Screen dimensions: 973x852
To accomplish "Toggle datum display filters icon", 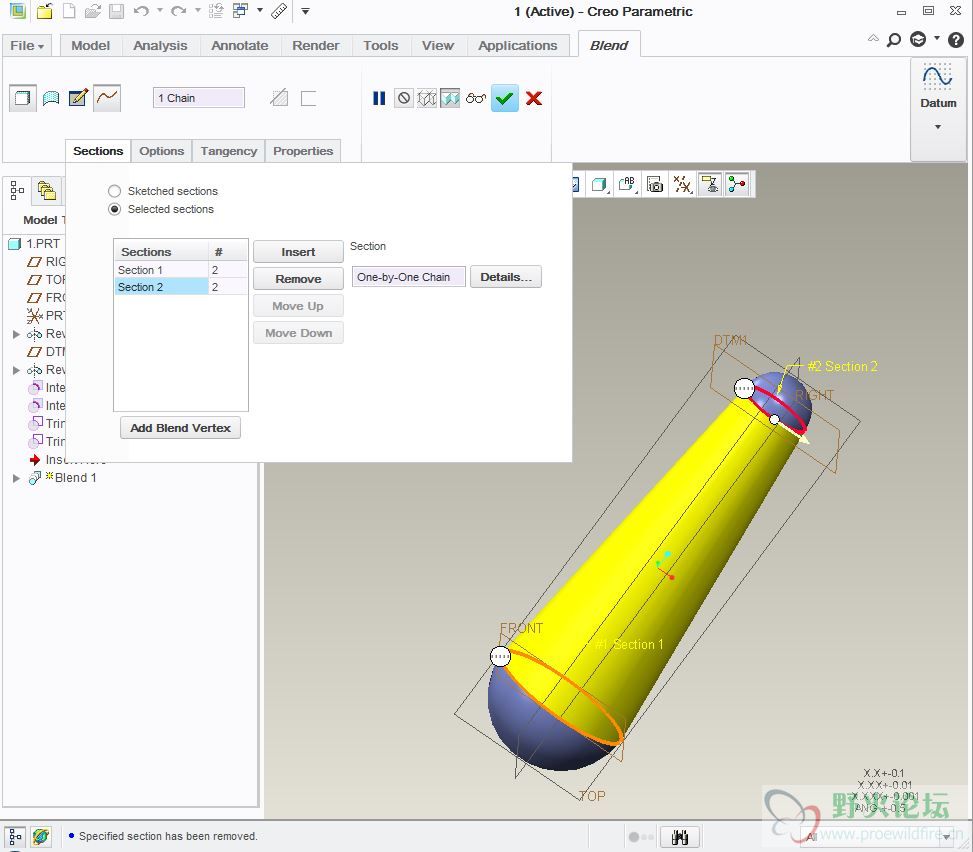I will tap(683, 184).
